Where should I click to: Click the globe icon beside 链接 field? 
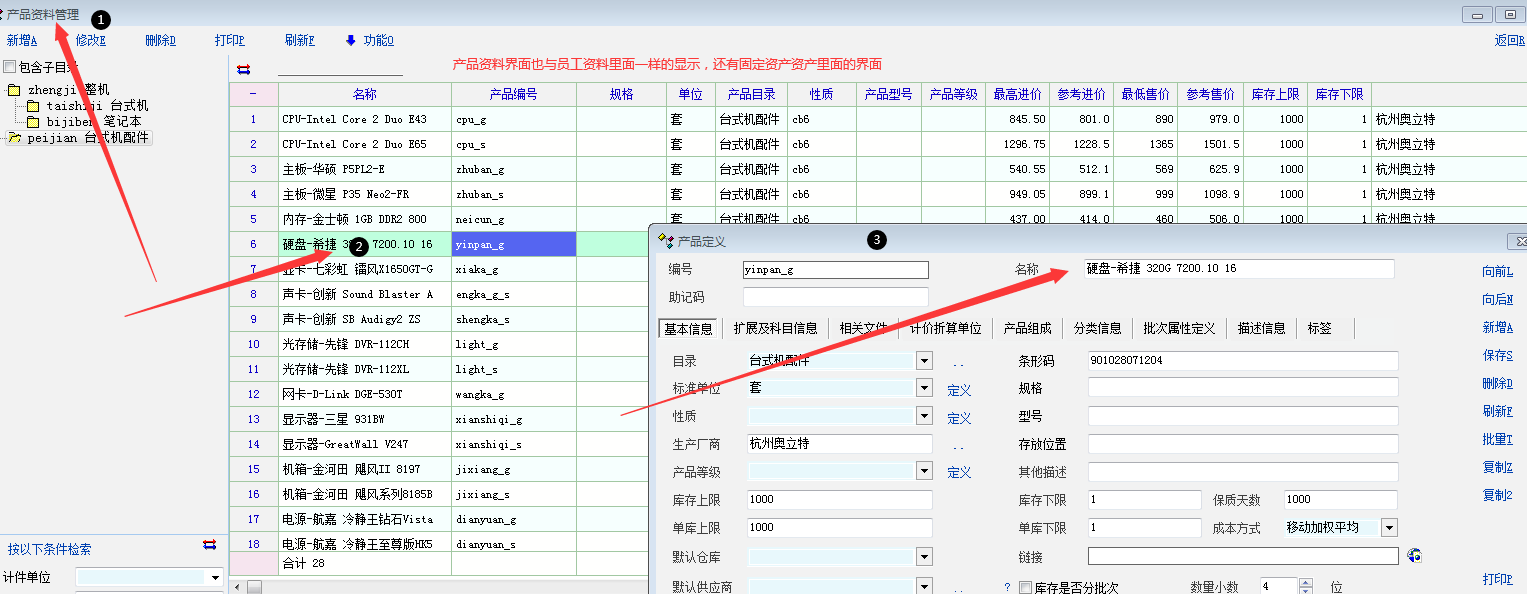coord(1414,555)
